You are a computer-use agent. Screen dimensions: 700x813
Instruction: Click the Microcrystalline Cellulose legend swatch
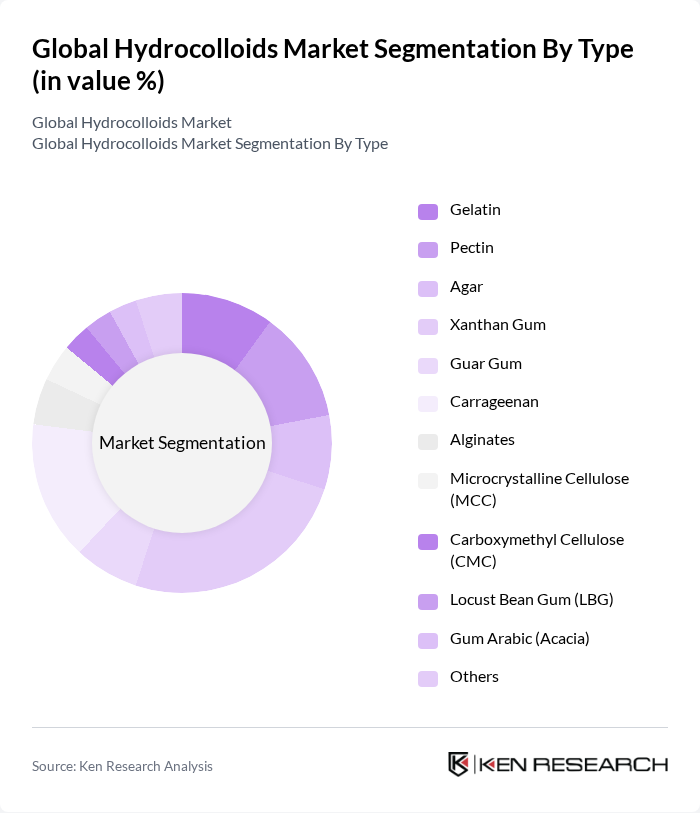(x=428, y=480)
